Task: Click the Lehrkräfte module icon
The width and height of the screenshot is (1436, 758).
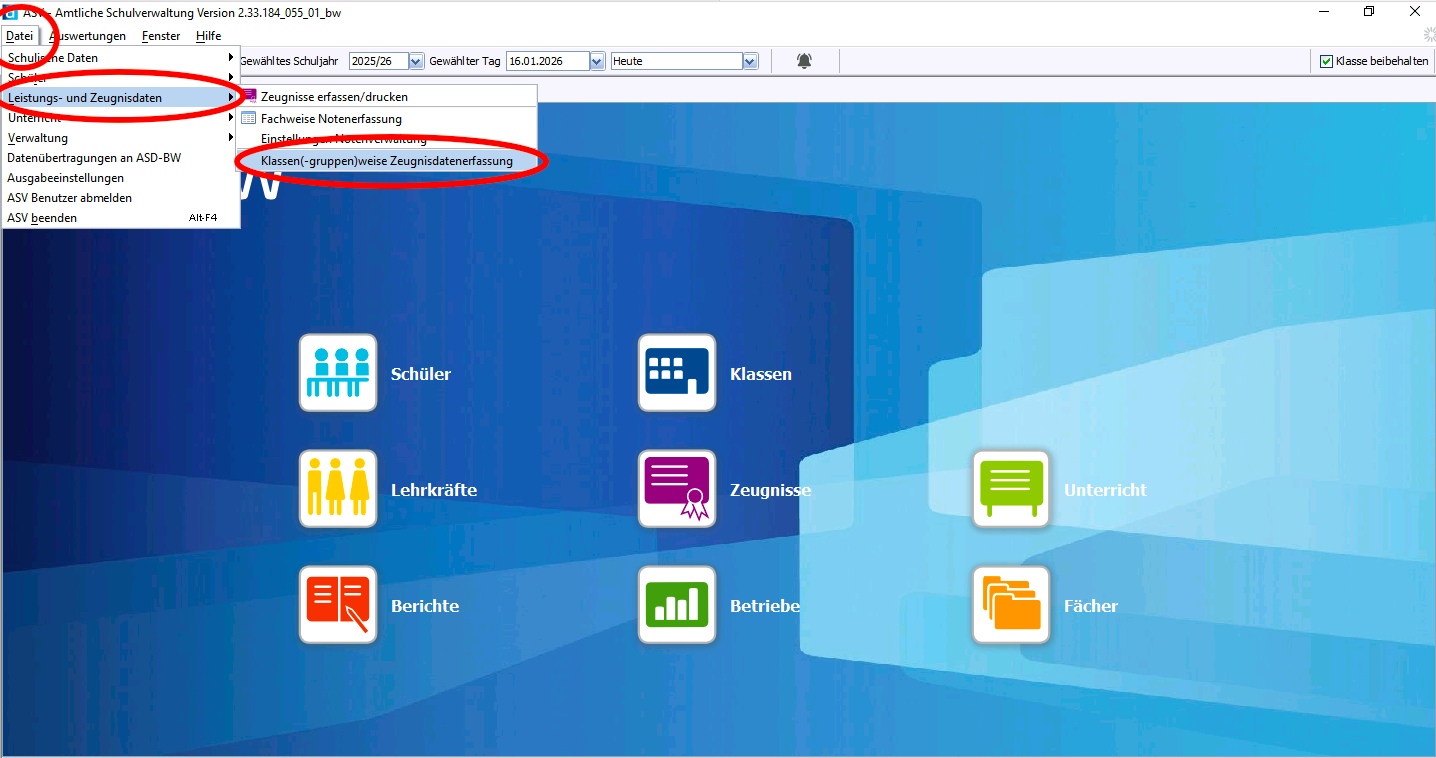Action: click(338, 489)
